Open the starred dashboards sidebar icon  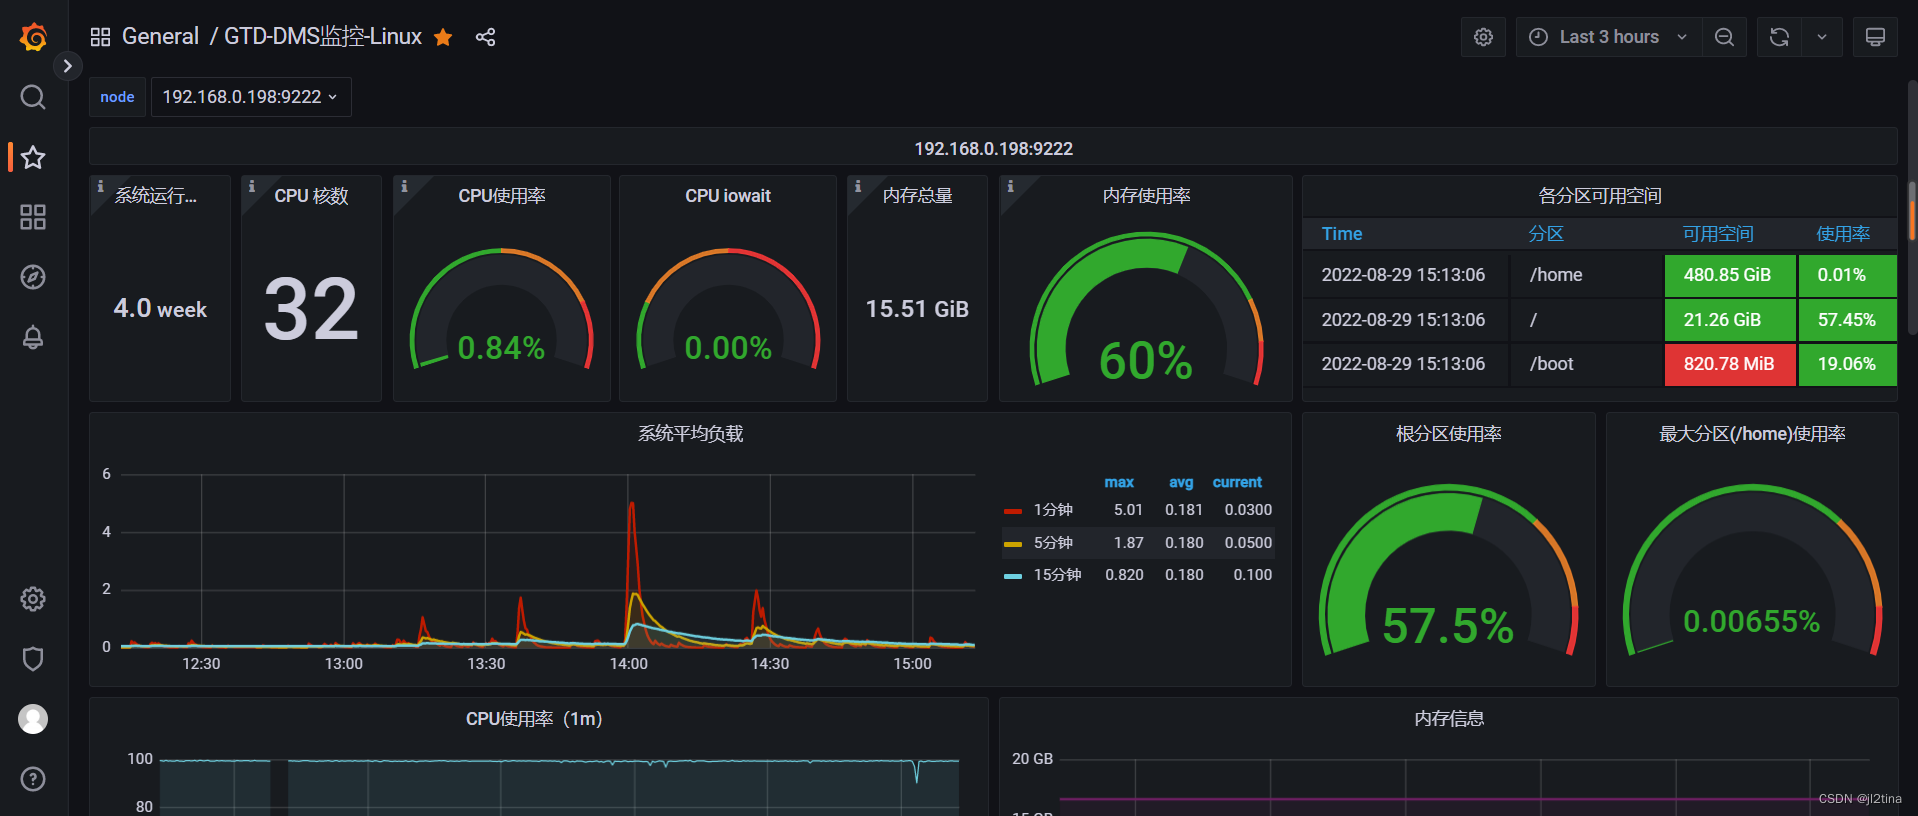[x=33, y=157]
